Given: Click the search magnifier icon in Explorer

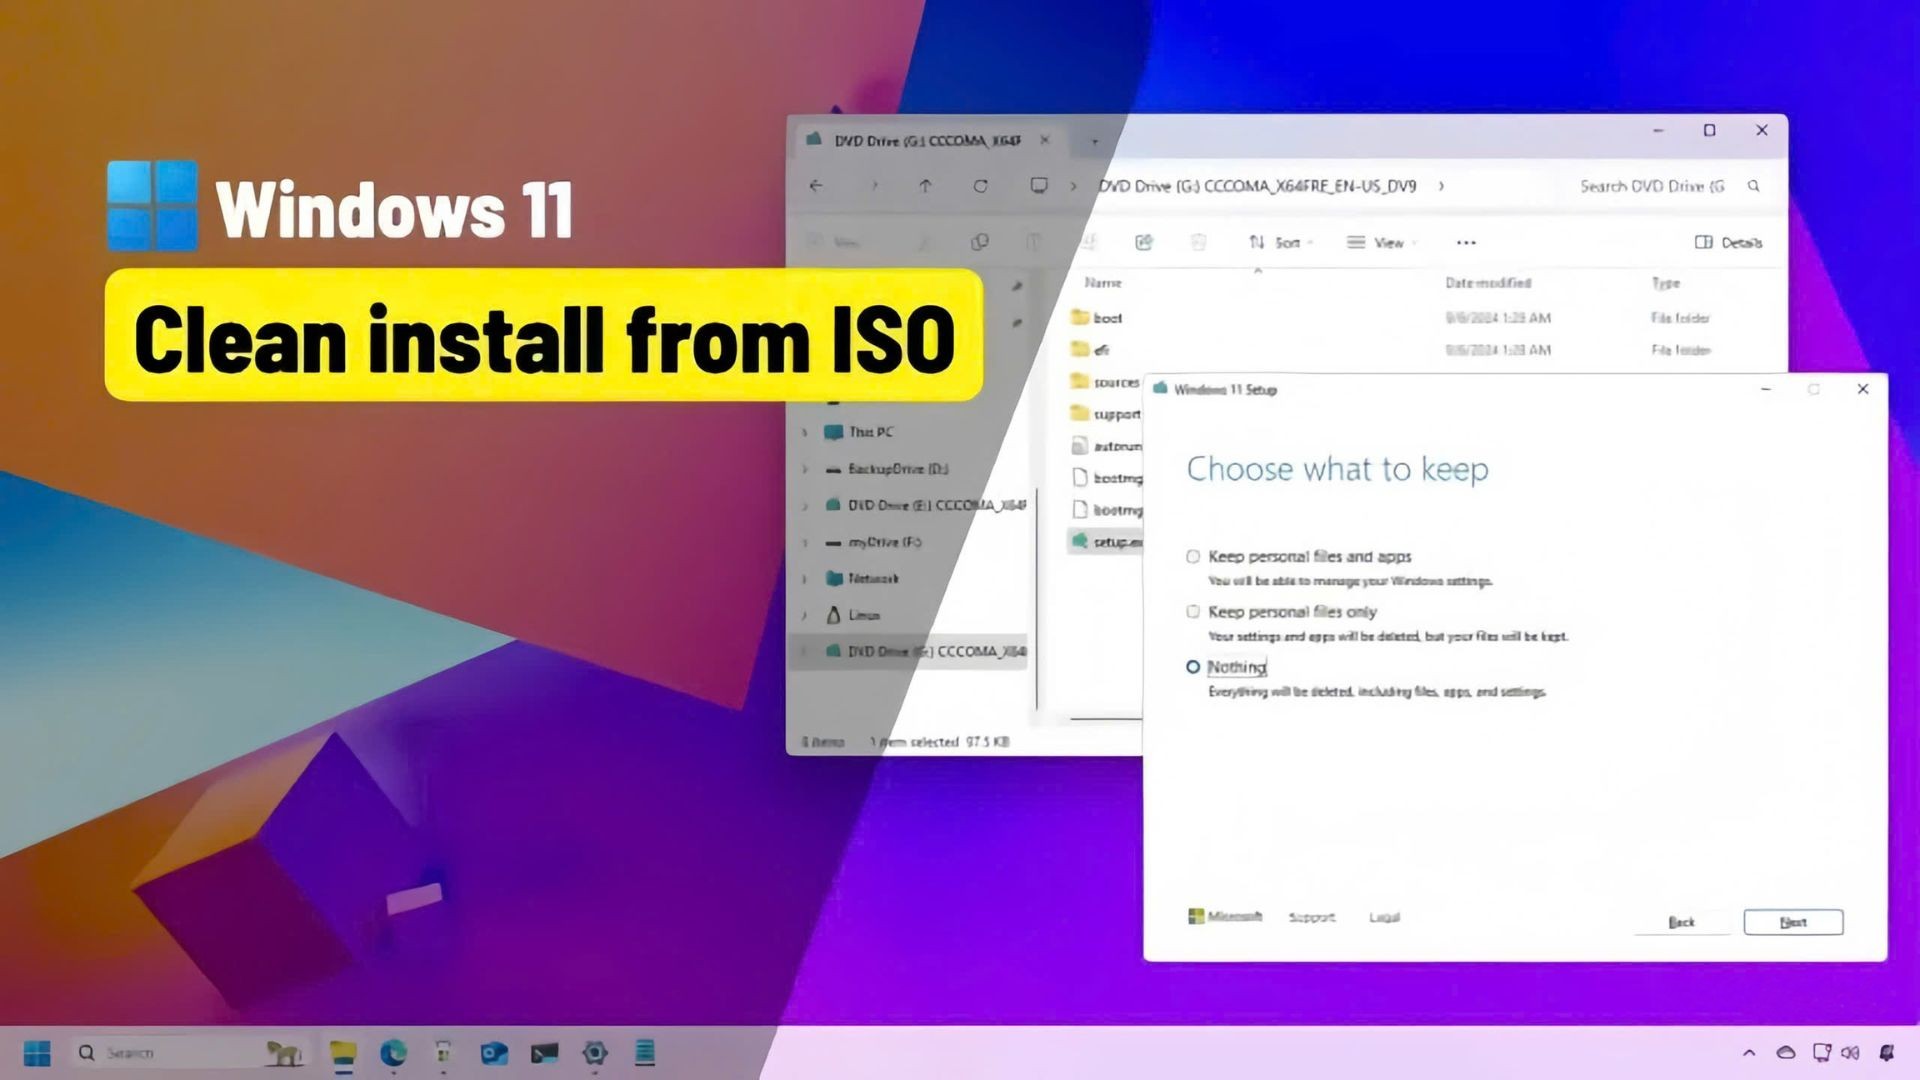Looking at the screenshot, I should (x=1753, y=186).
